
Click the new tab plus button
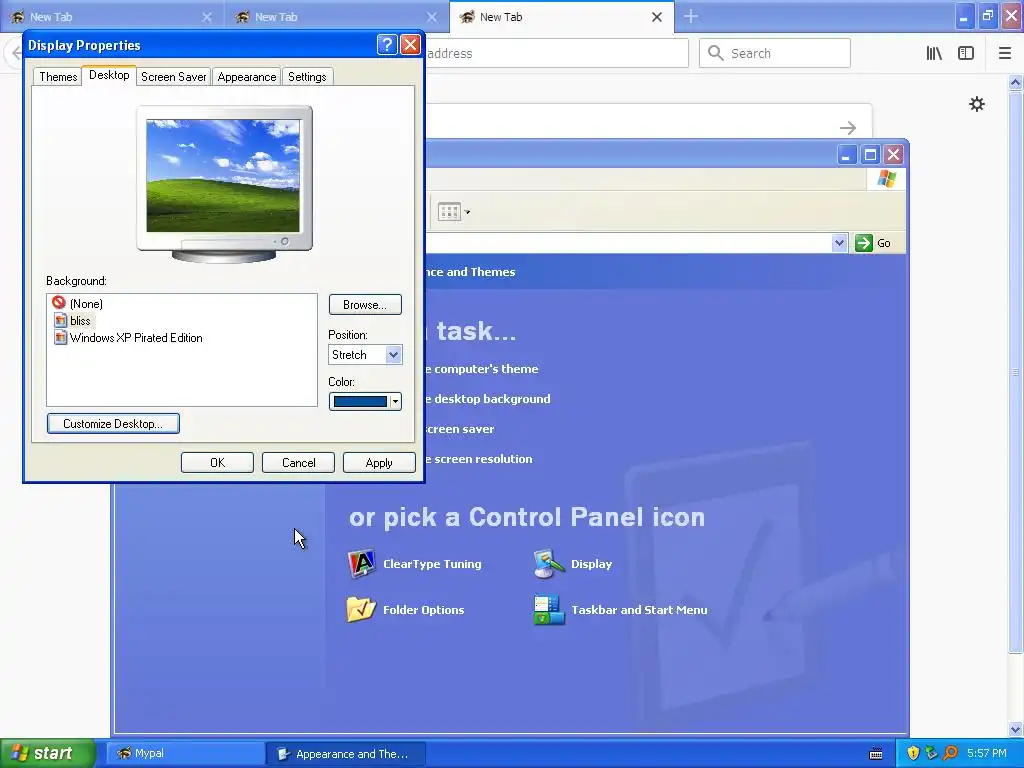pyautogui.click(x=691, y=16)
